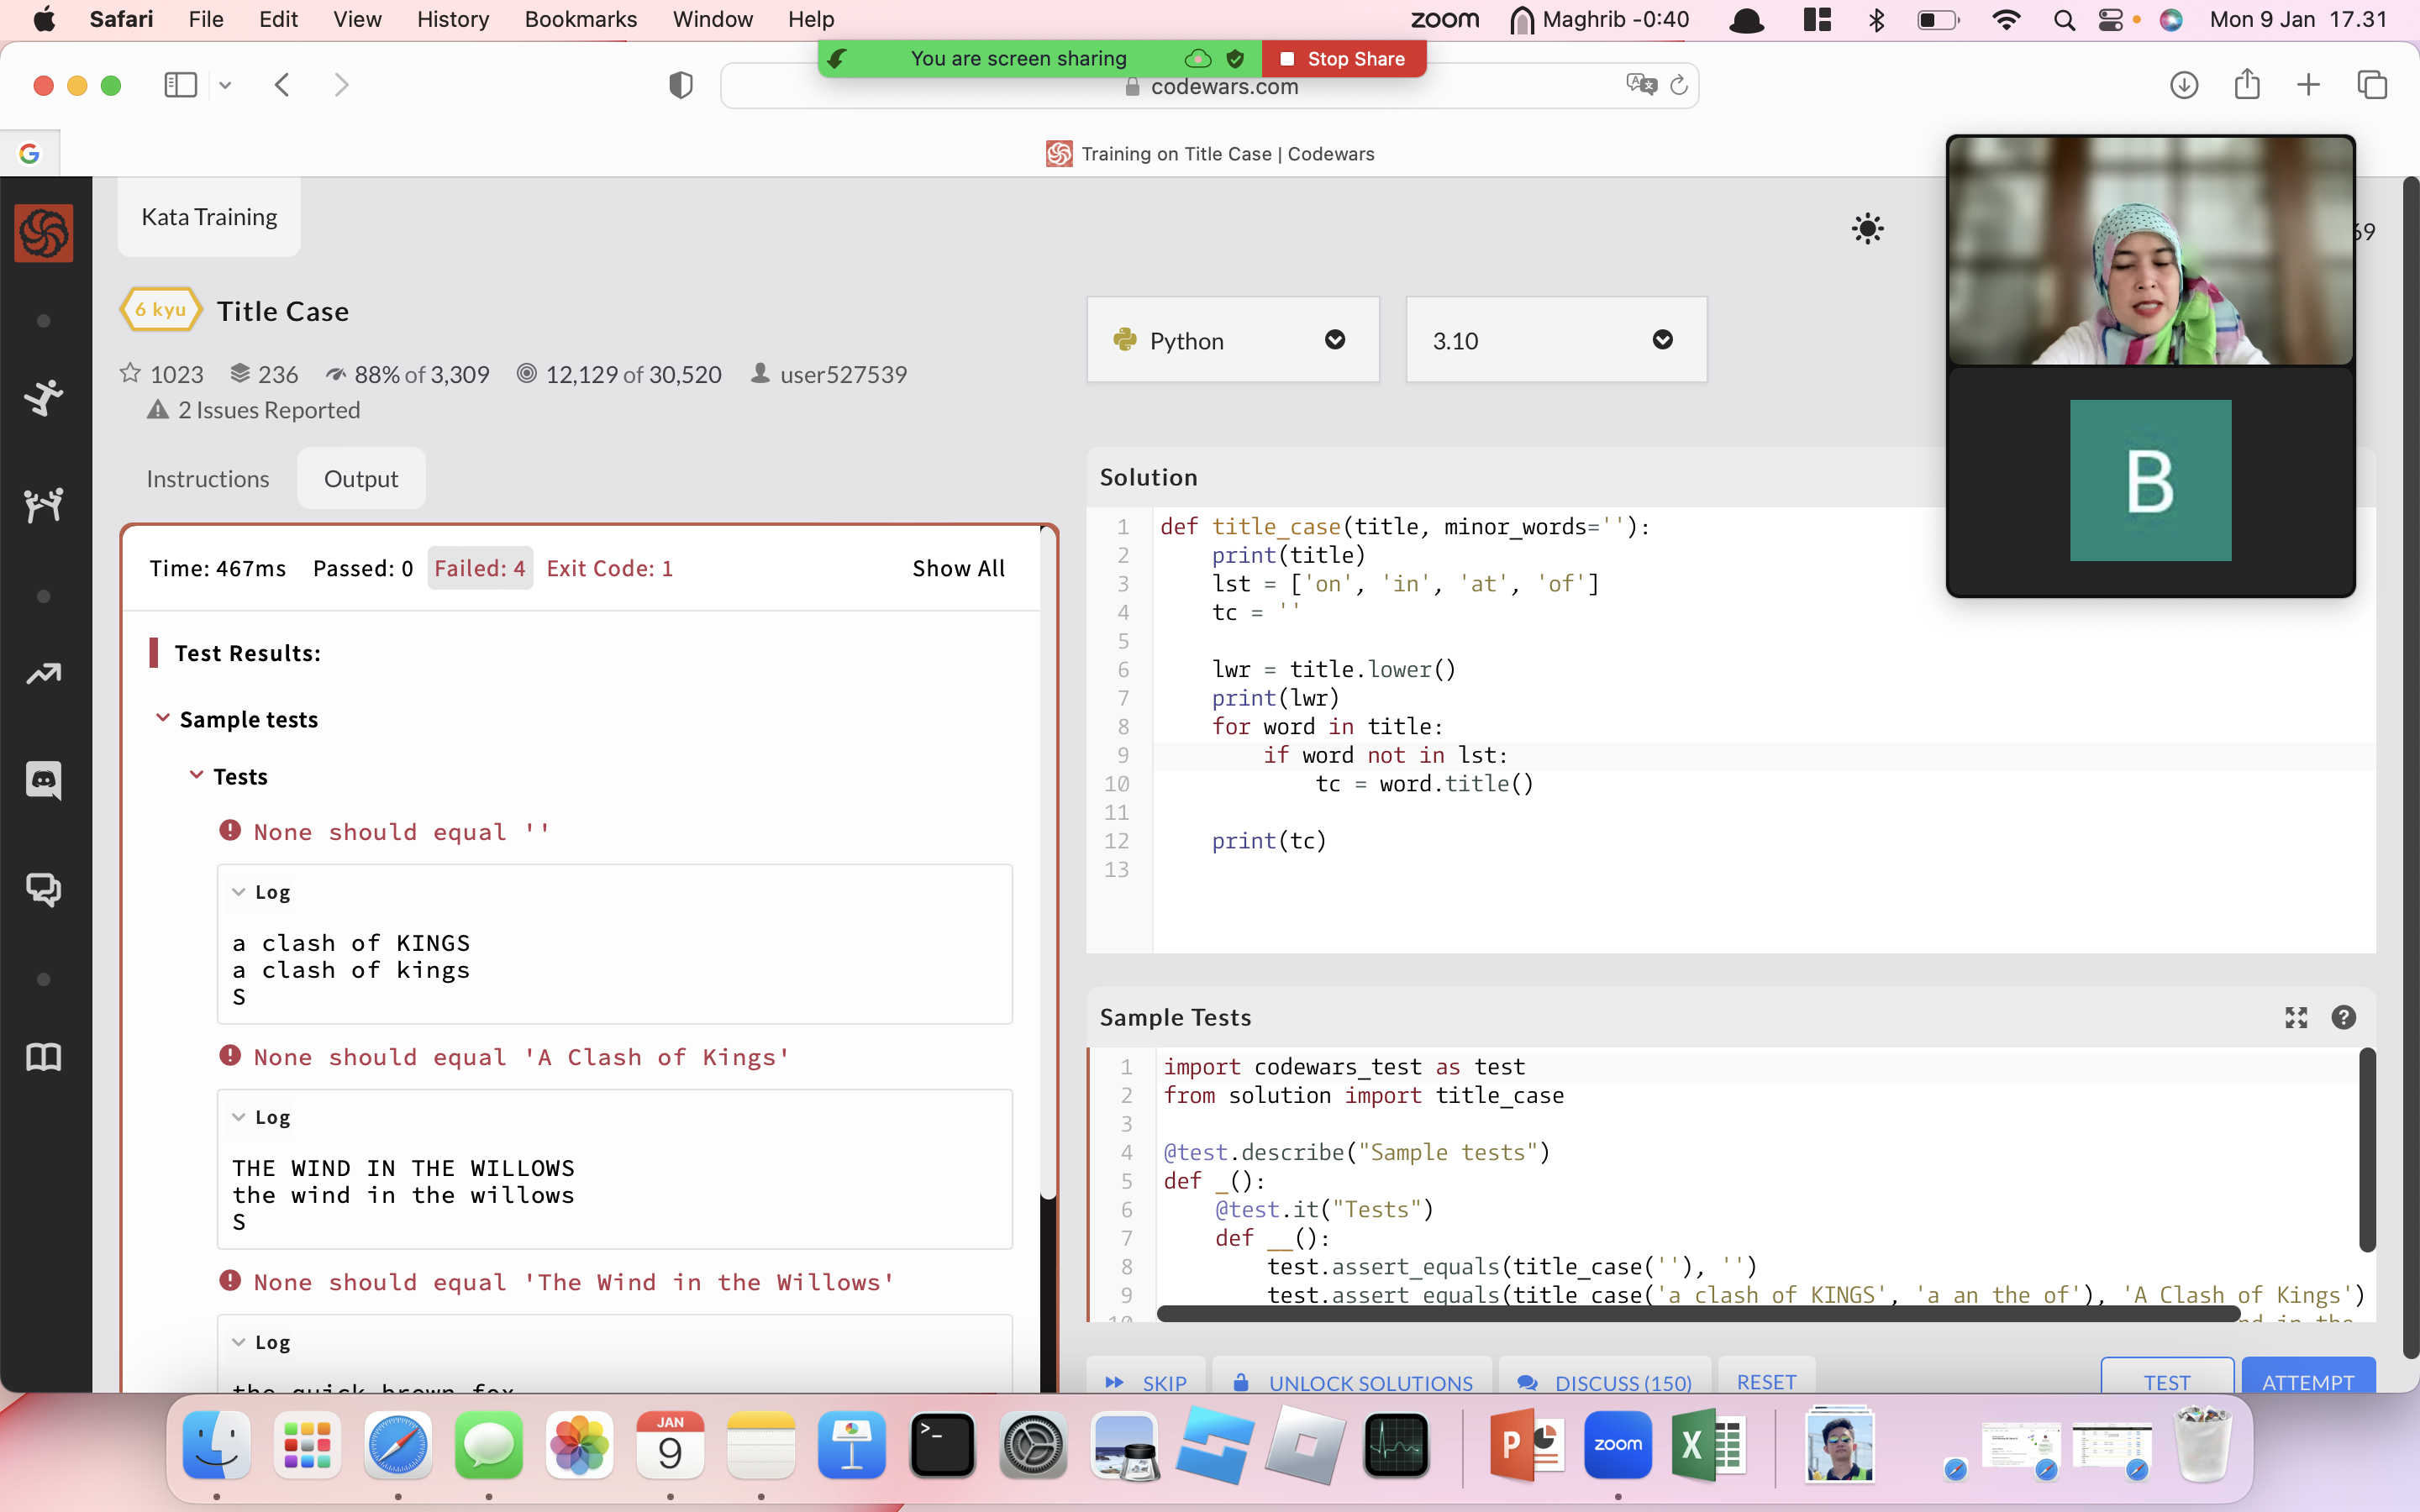Click the codewars.com address bar
Screen dimensions: 2420x1512
pos(1209,86)
